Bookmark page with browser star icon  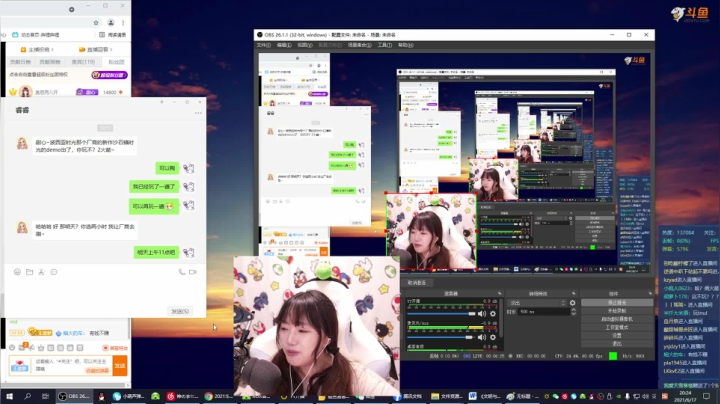point(96,22)
